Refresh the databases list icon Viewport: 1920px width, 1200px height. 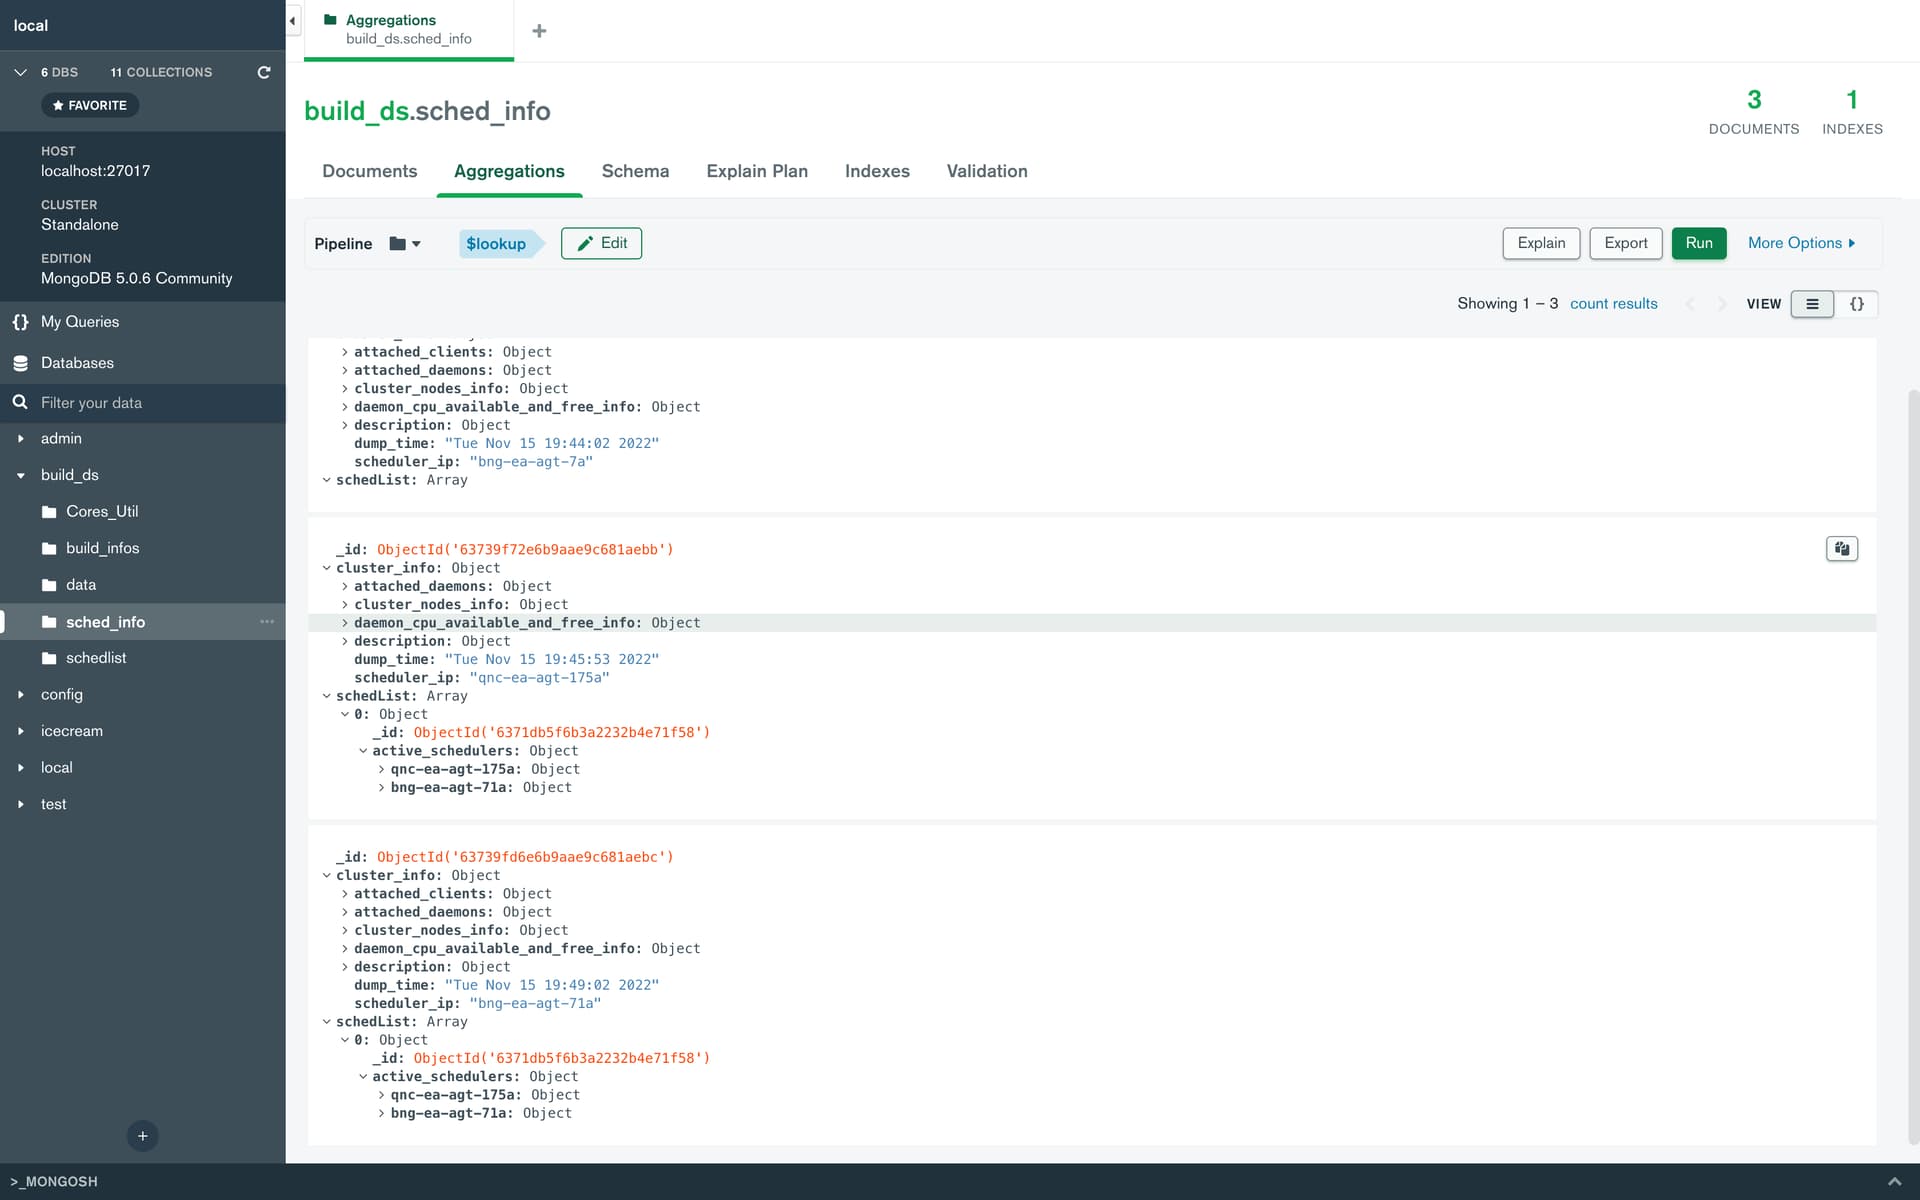pyautogui.click(x=264, y=72)
